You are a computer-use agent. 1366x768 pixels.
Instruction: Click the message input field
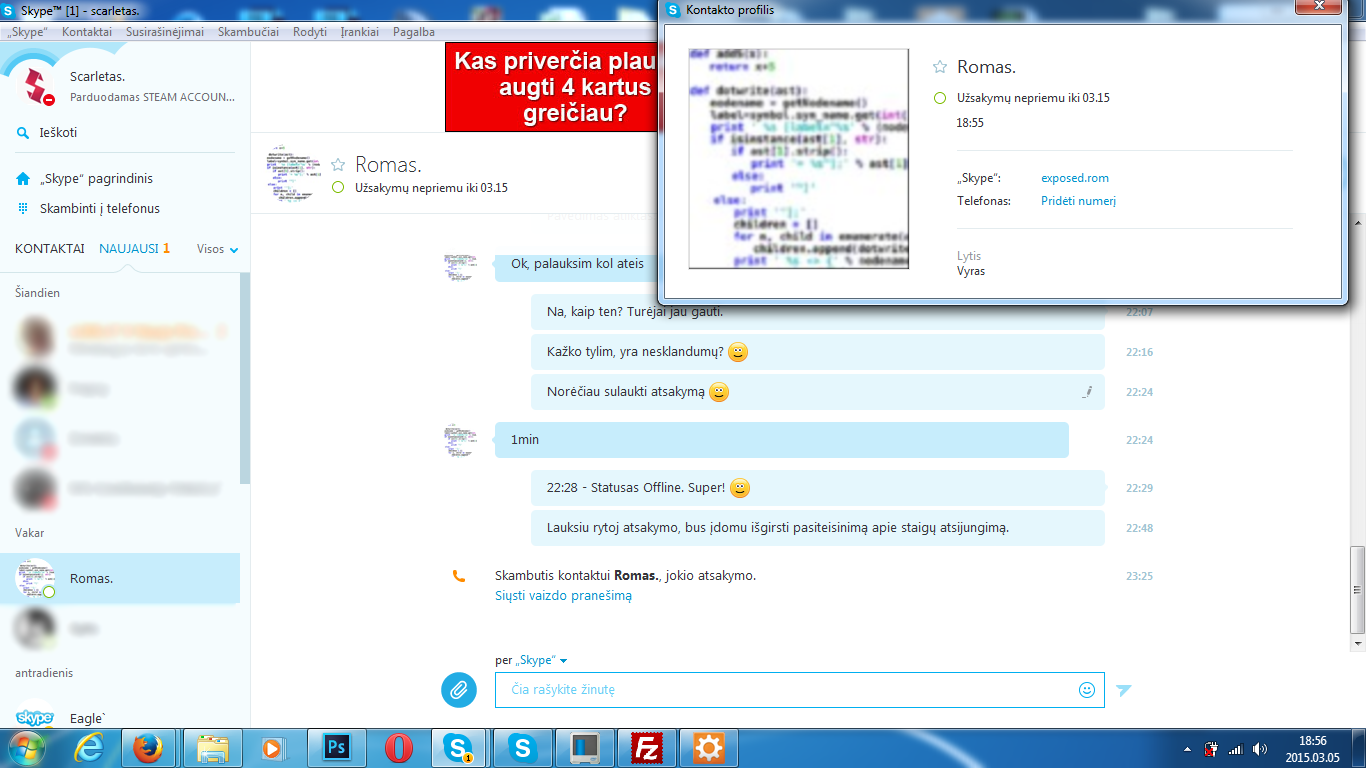tap(800, 690)
